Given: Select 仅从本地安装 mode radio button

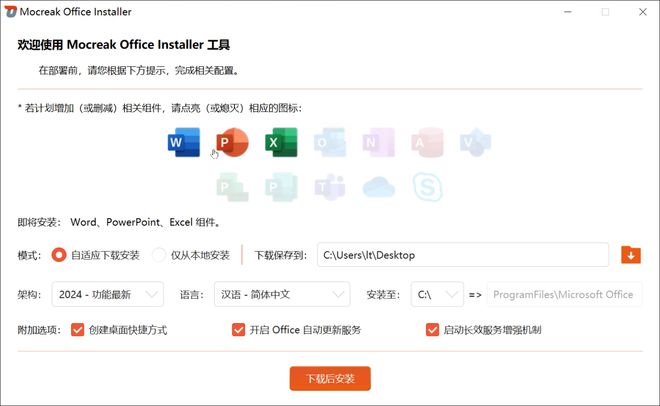Looking at the screenshot, I should [x=159, y=255].
